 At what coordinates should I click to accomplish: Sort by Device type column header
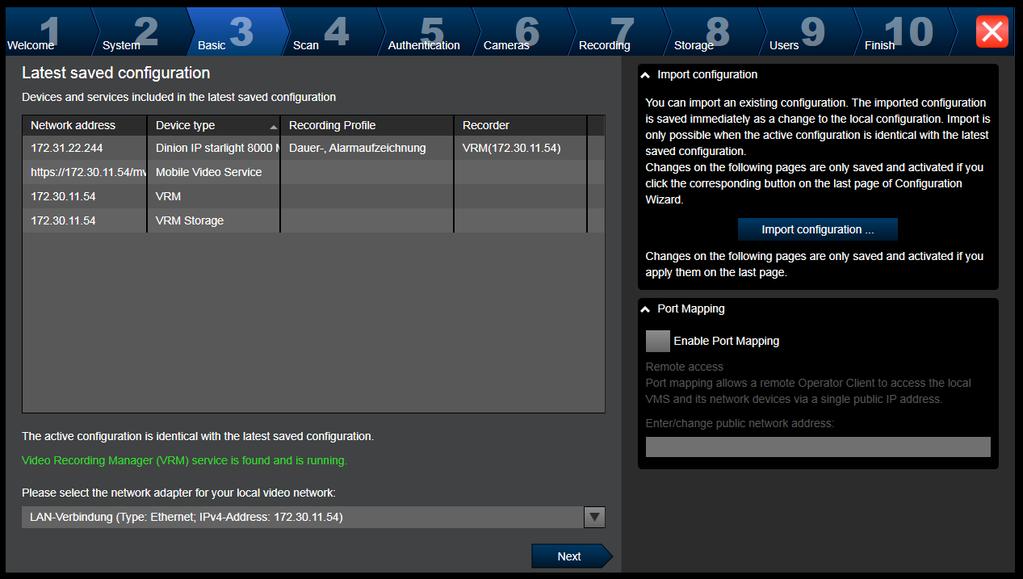point(214,125)
